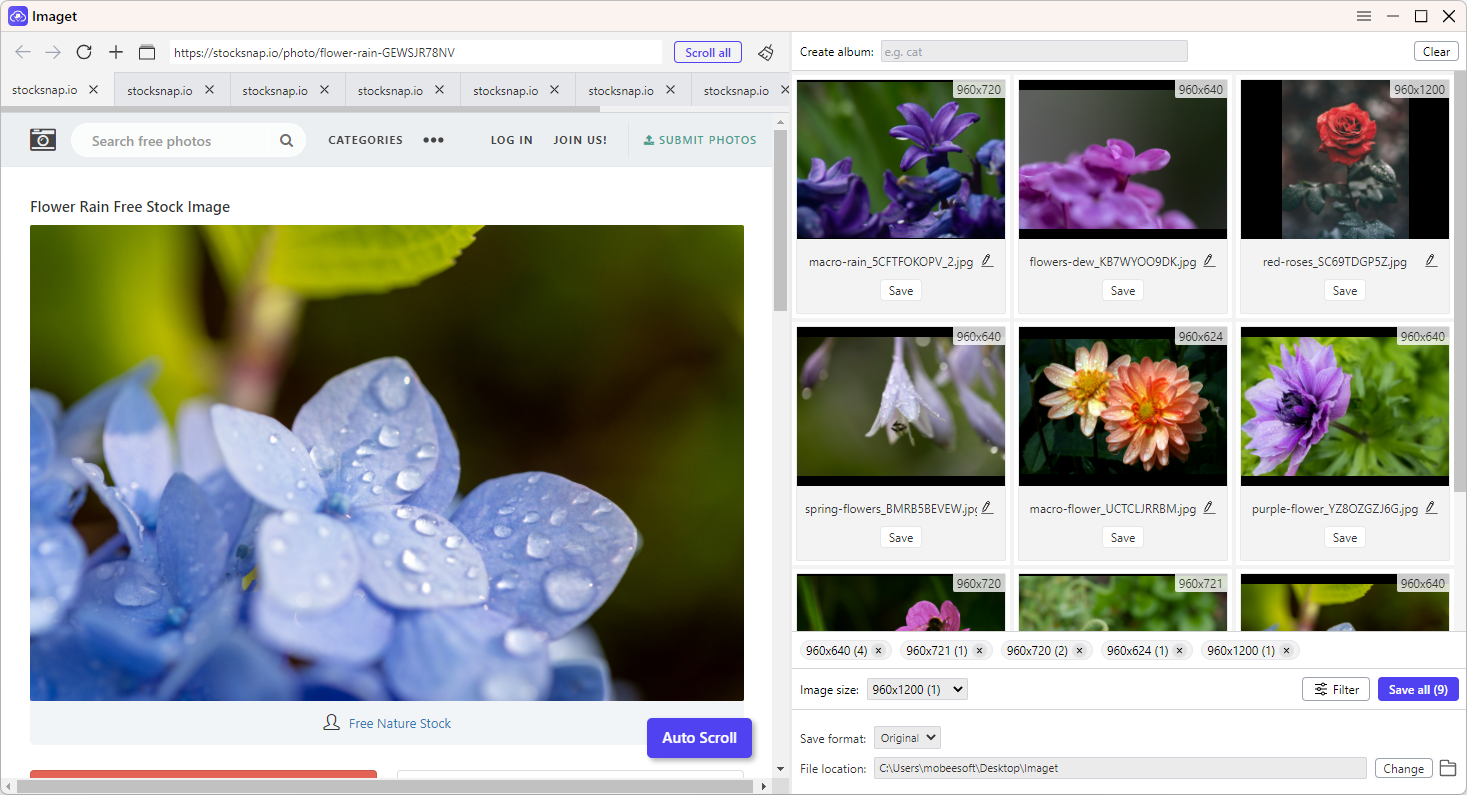Switch to the sixth stocksnap.io tab
This screenshot has height=795, width=1467.
click(x=633, y=89)
